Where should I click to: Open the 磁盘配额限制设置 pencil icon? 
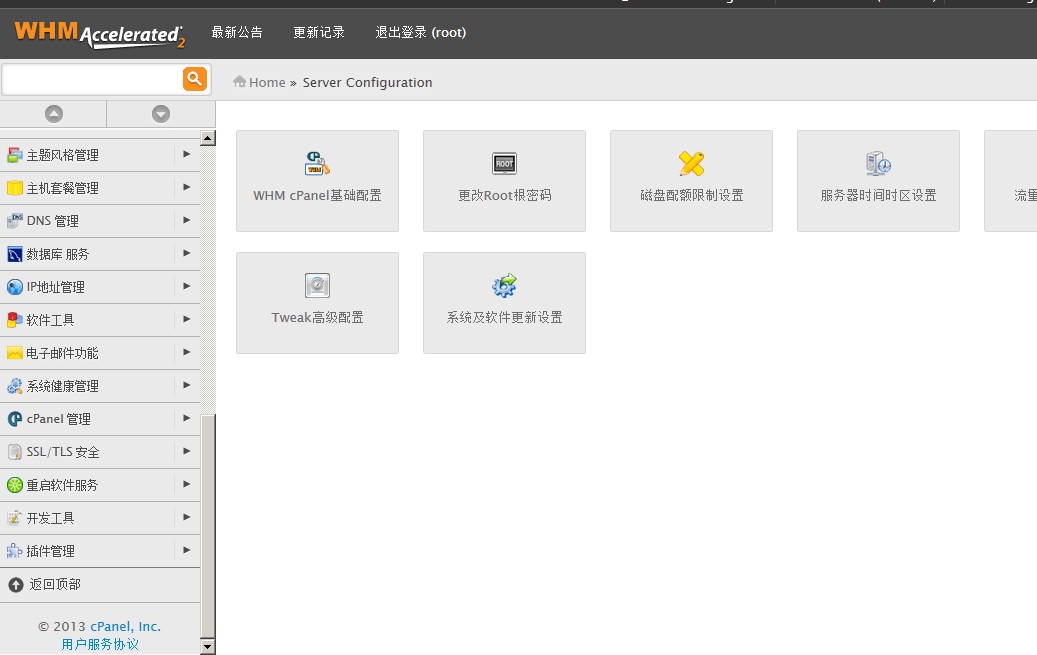(x=692, y=163)
